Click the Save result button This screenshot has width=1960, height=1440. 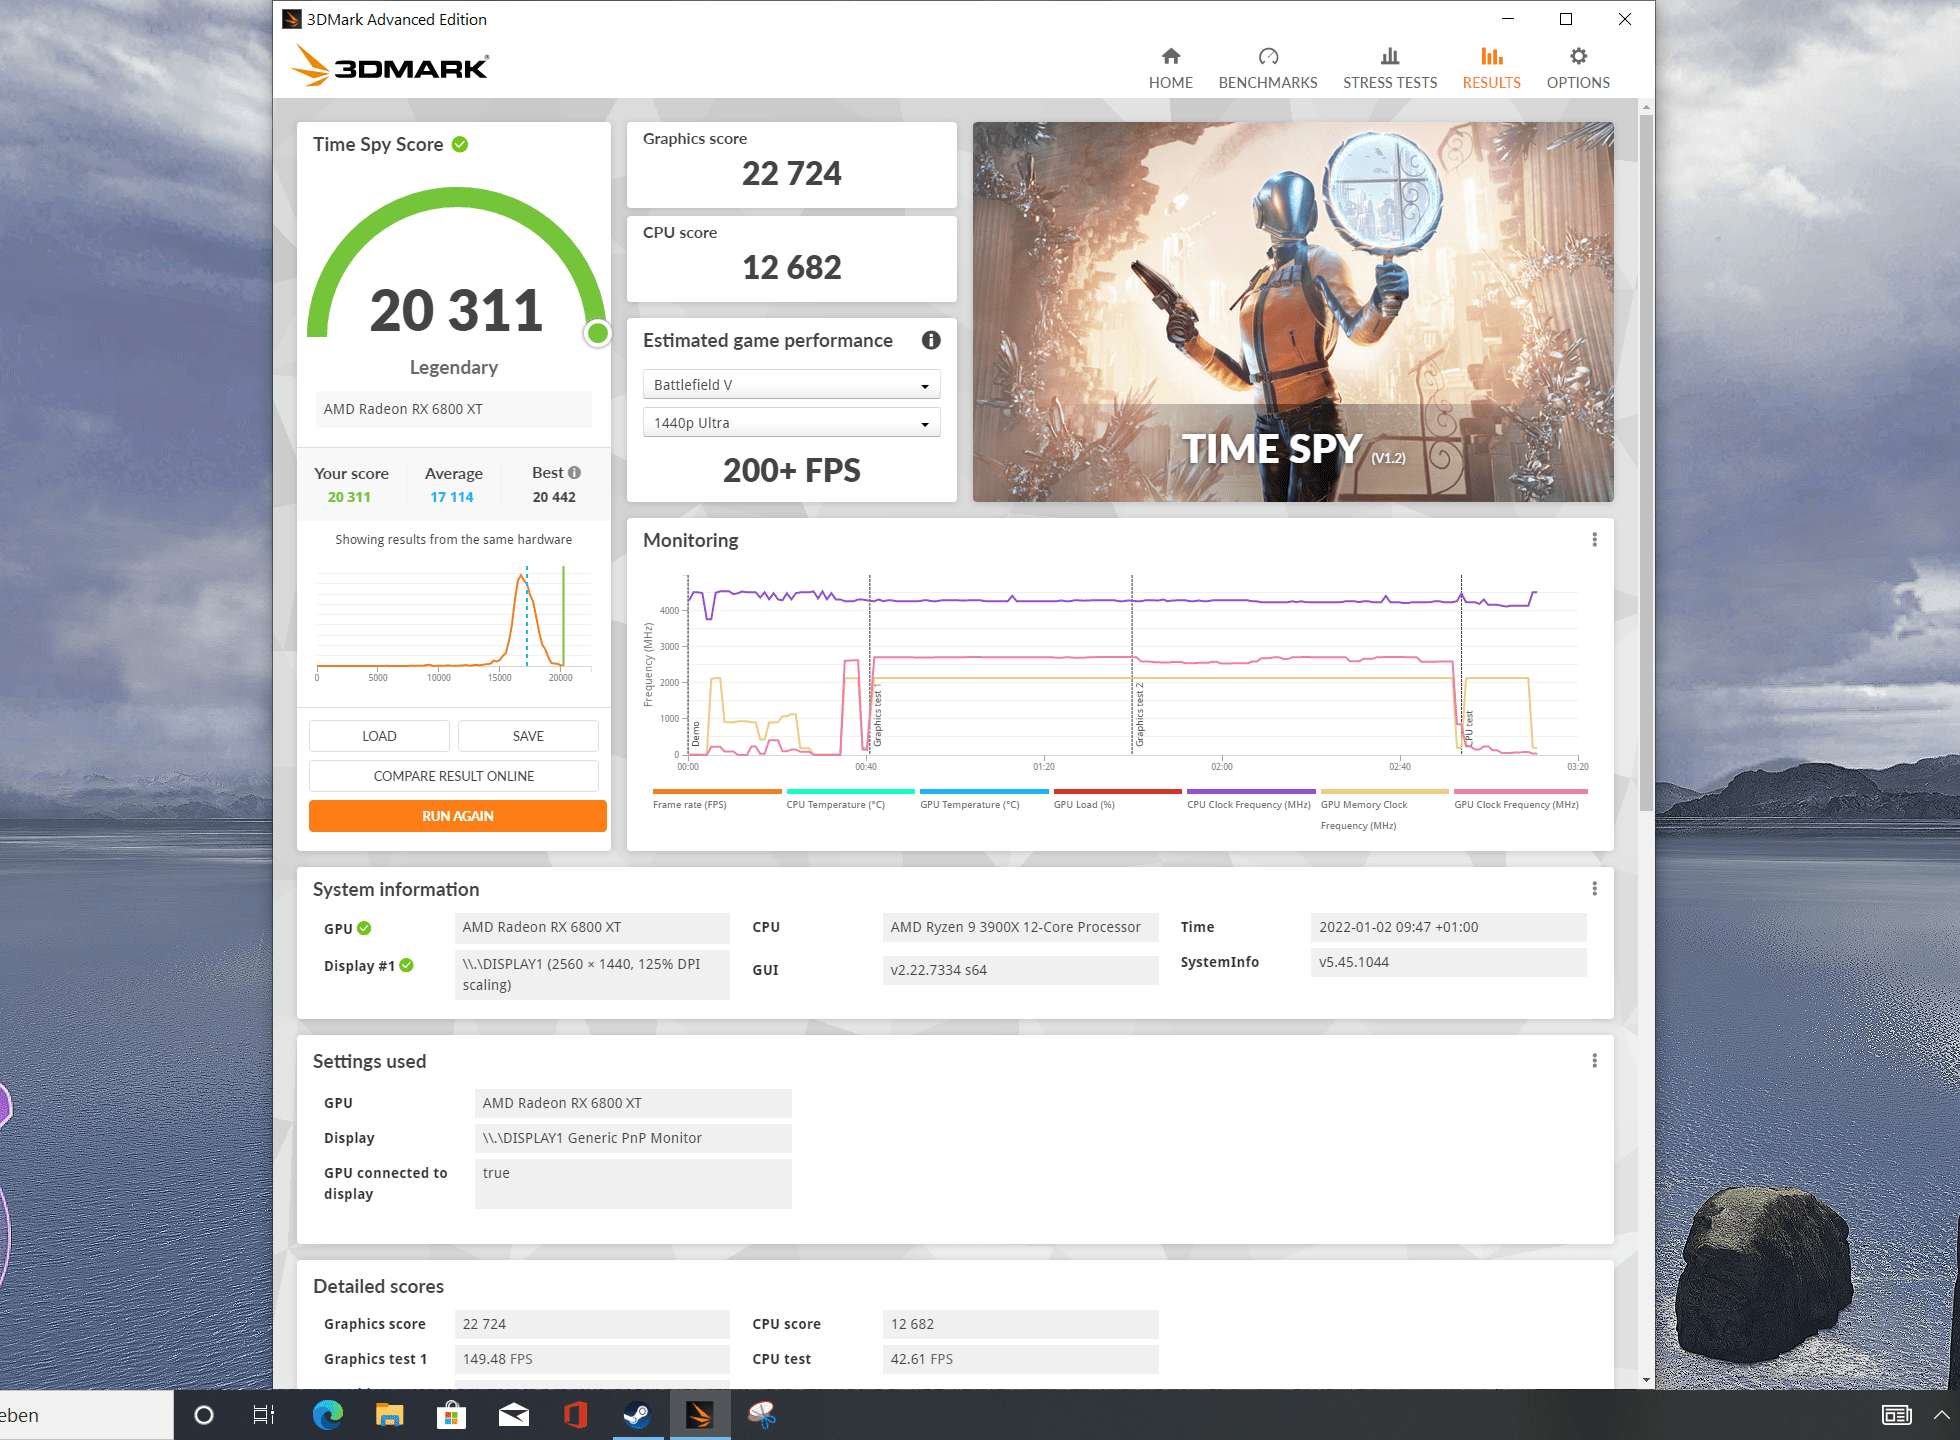[x=527, y=736]
